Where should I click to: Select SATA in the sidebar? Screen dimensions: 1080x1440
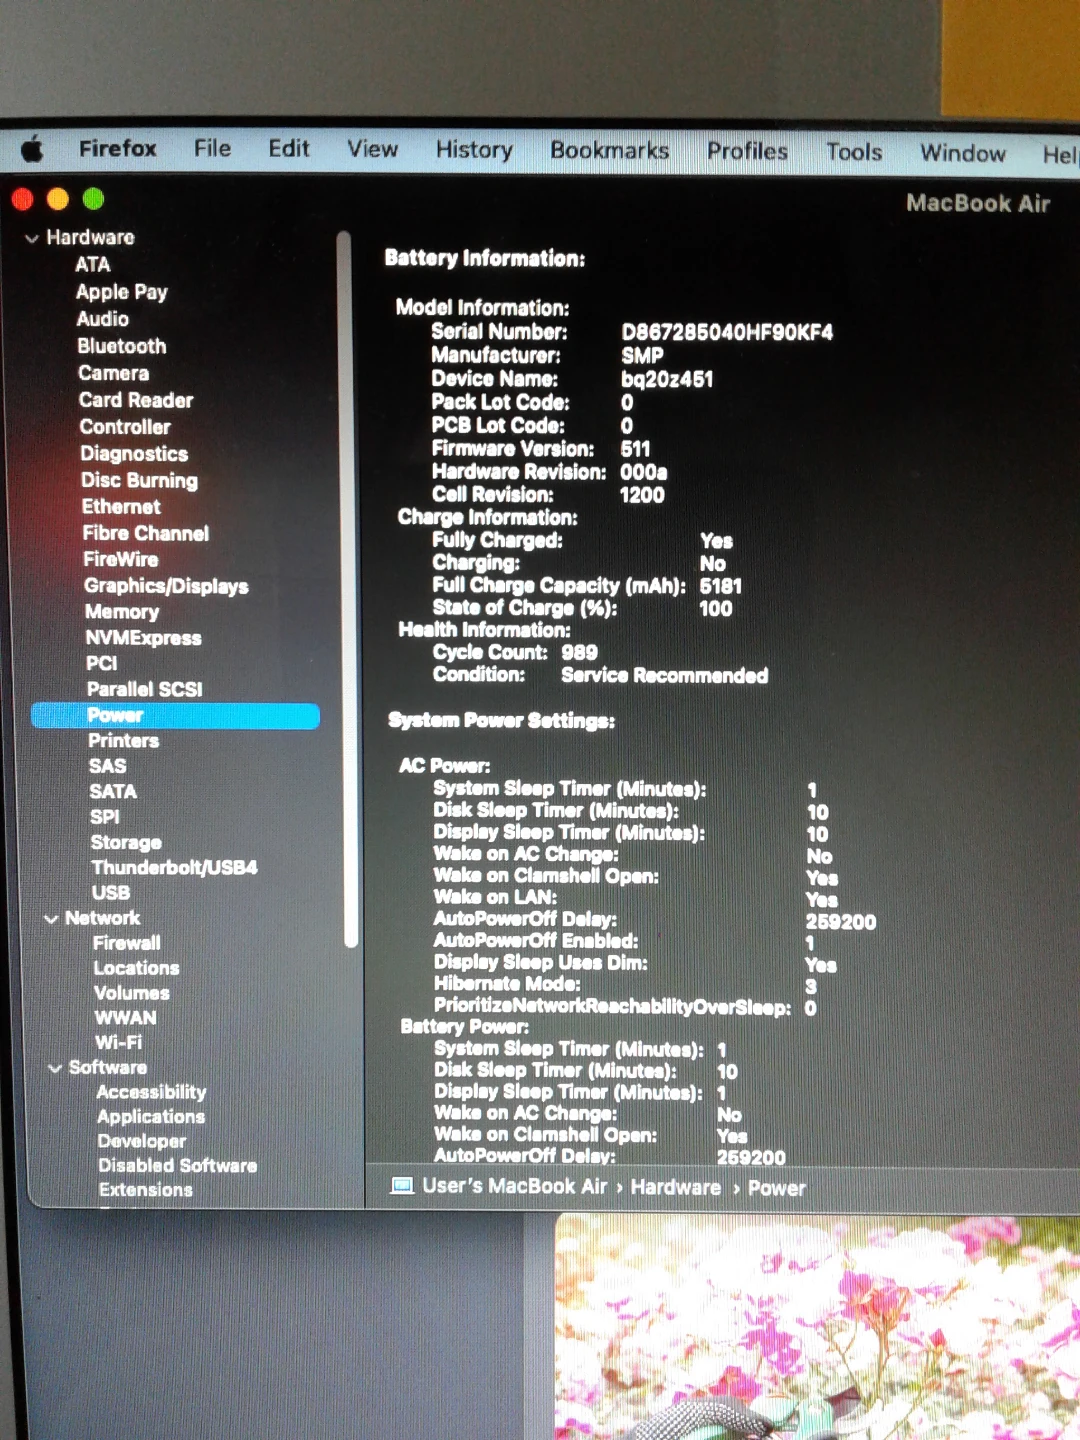click(113, 792)
